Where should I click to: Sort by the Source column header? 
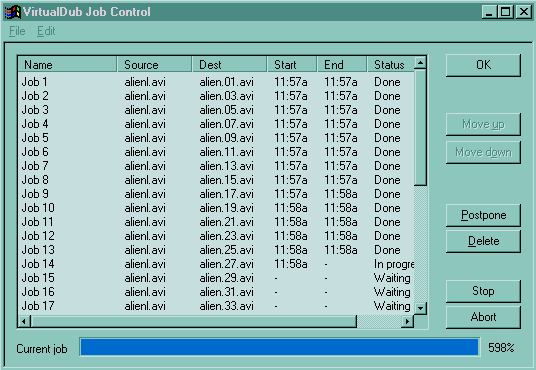click(x=155, y=65)
